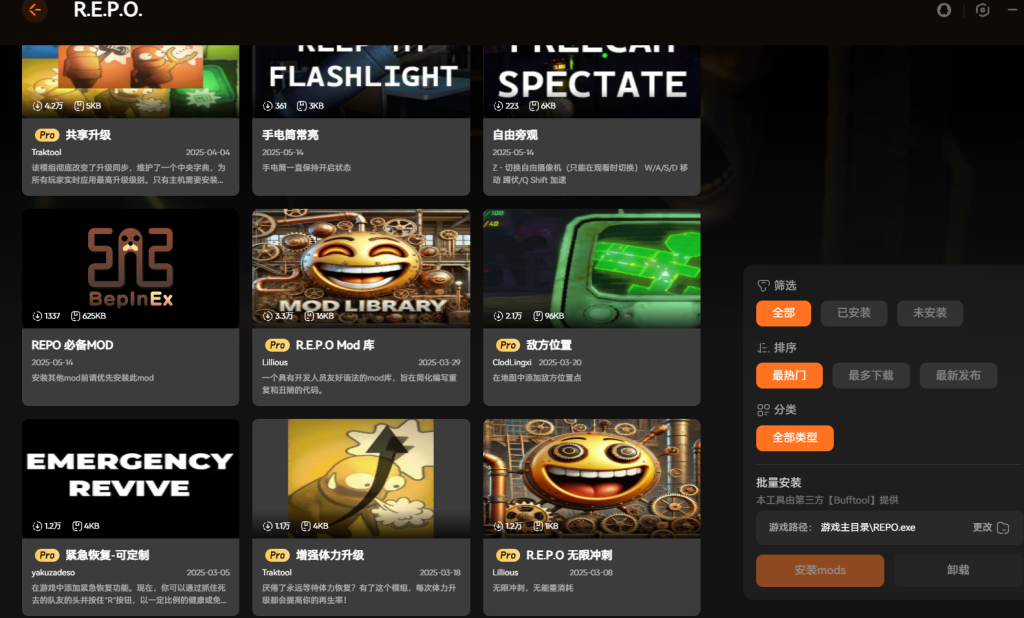Open the notification bell icon
This screenshot has height=618, width=1024.
(944, 10)
